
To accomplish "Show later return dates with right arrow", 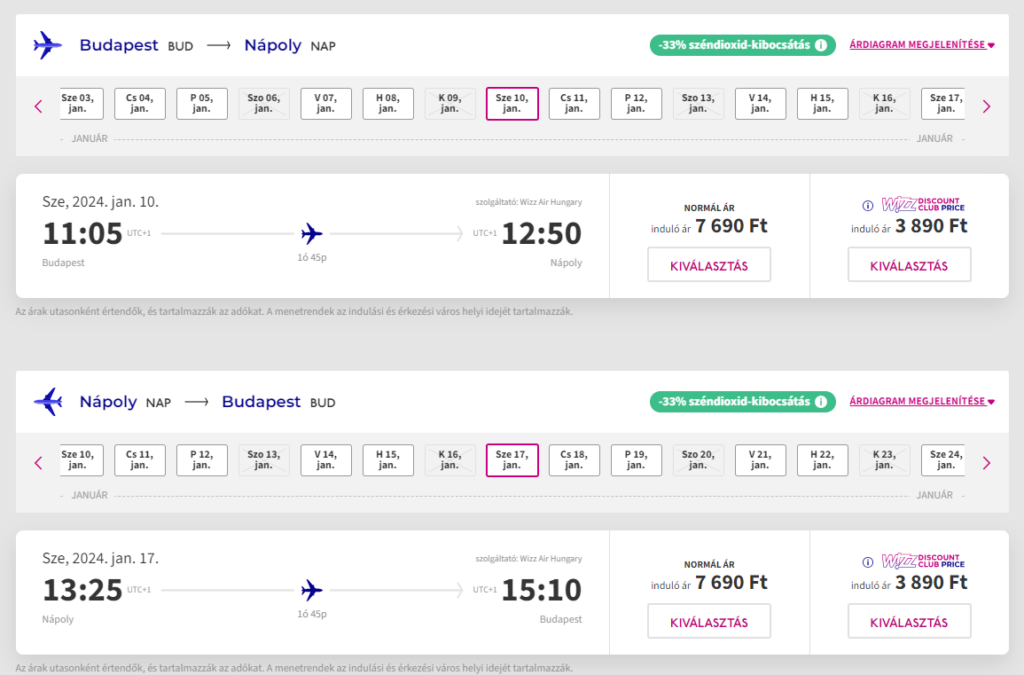I will coord(986,463).
